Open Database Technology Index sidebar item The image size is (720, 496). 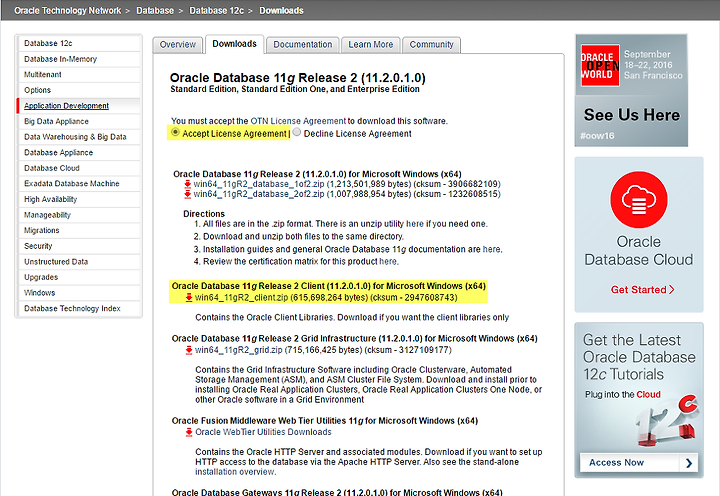click(x=79, y=309)
